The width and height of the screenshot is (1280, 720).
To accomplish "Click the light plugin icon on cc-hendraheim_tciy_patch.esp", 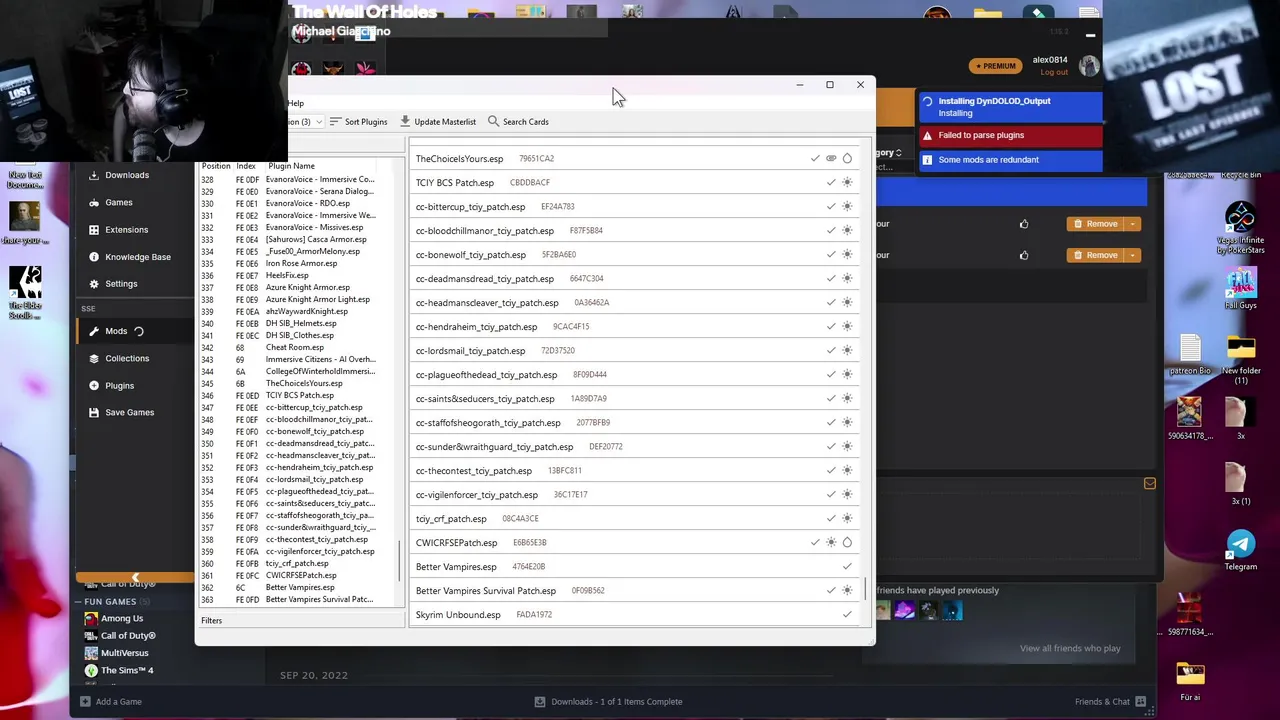I will click(x=847, y=326).
